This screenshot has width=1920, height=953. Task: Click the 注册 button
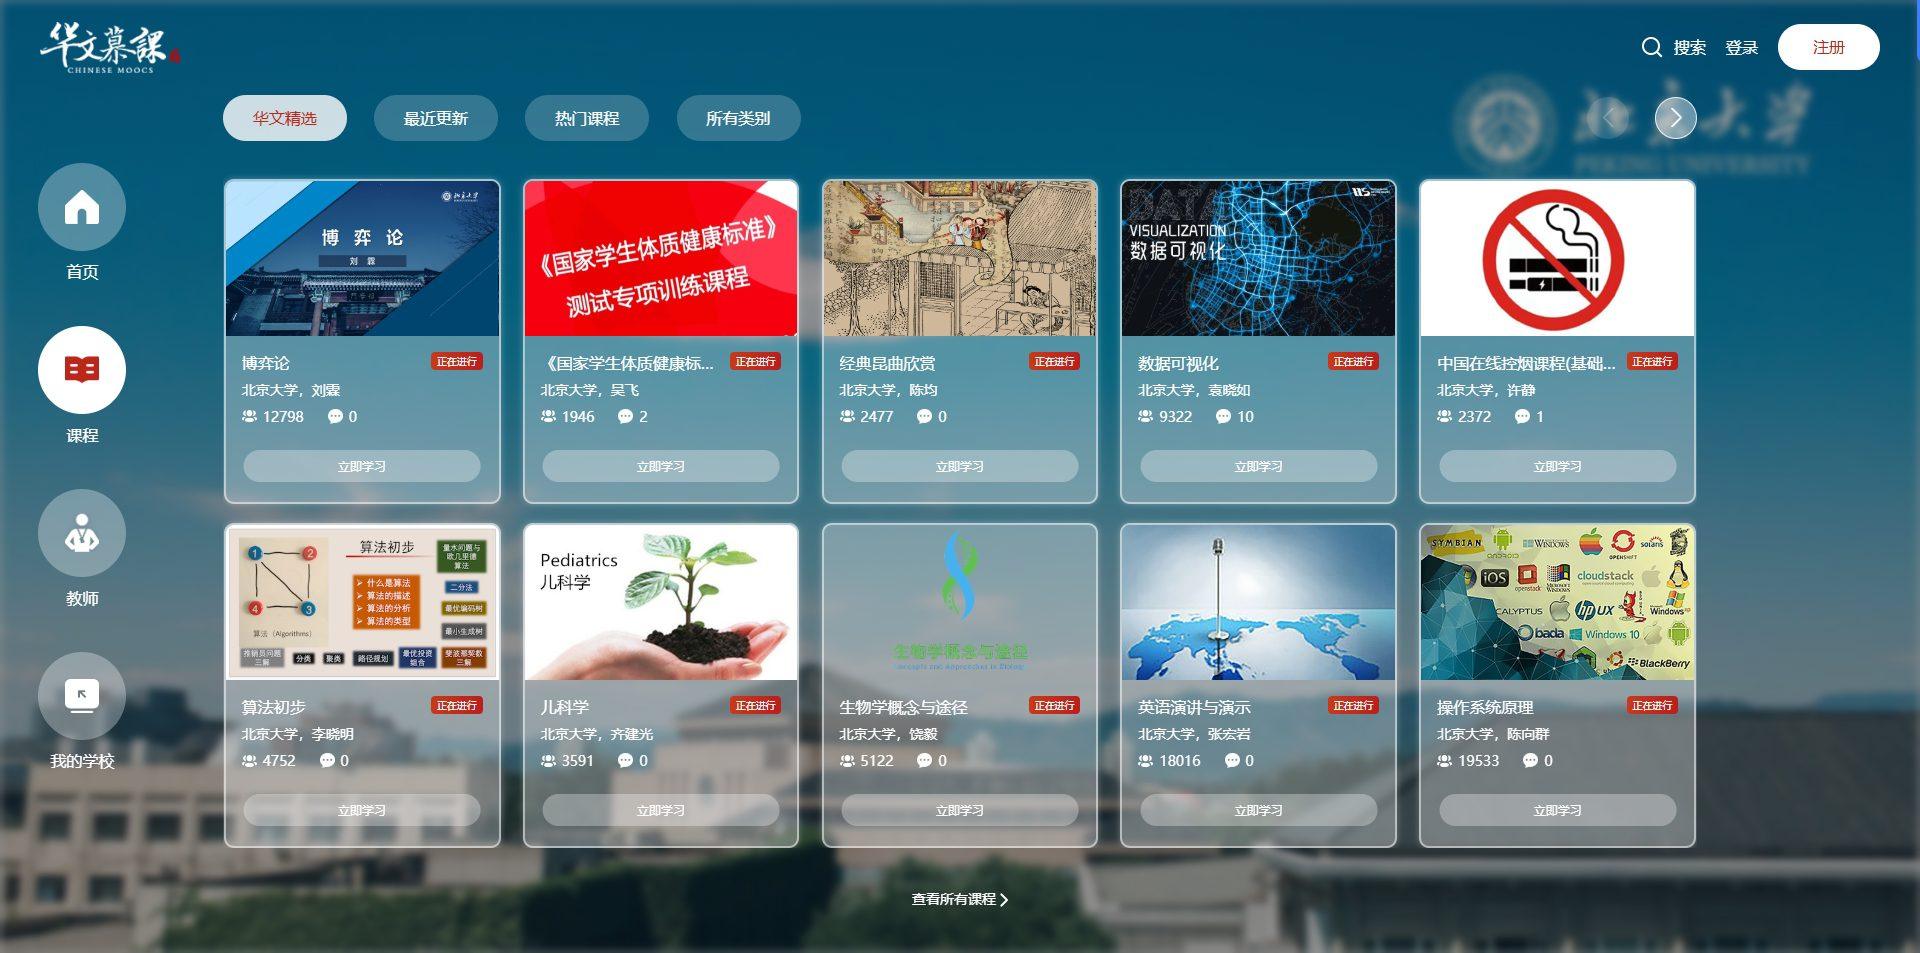[x=1828, y=47]
